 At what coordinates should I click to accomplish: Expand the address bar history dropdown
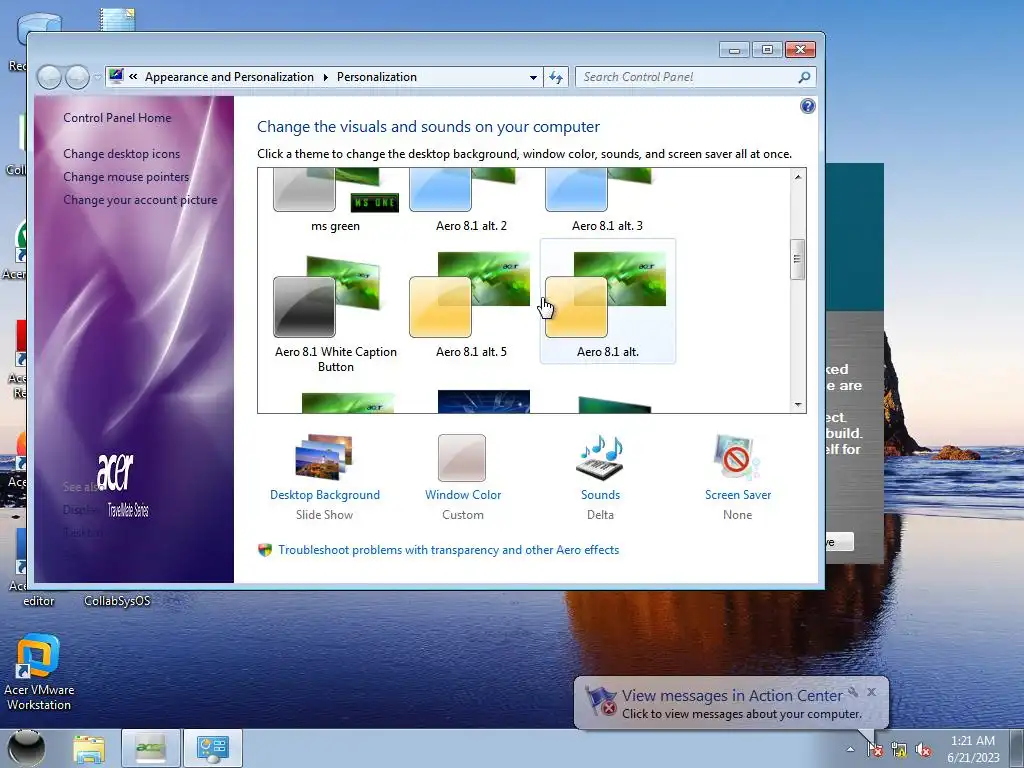click(x=533, y=77)
